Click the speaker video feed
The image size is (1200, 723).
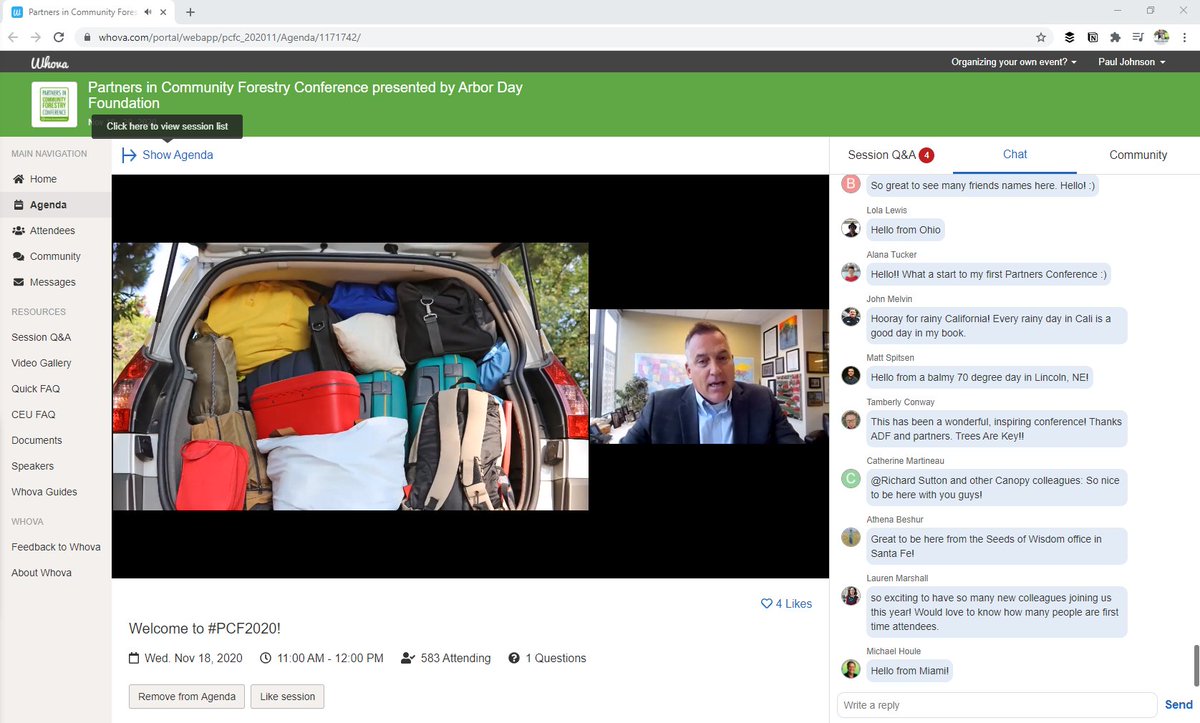[x=709, y=376]
